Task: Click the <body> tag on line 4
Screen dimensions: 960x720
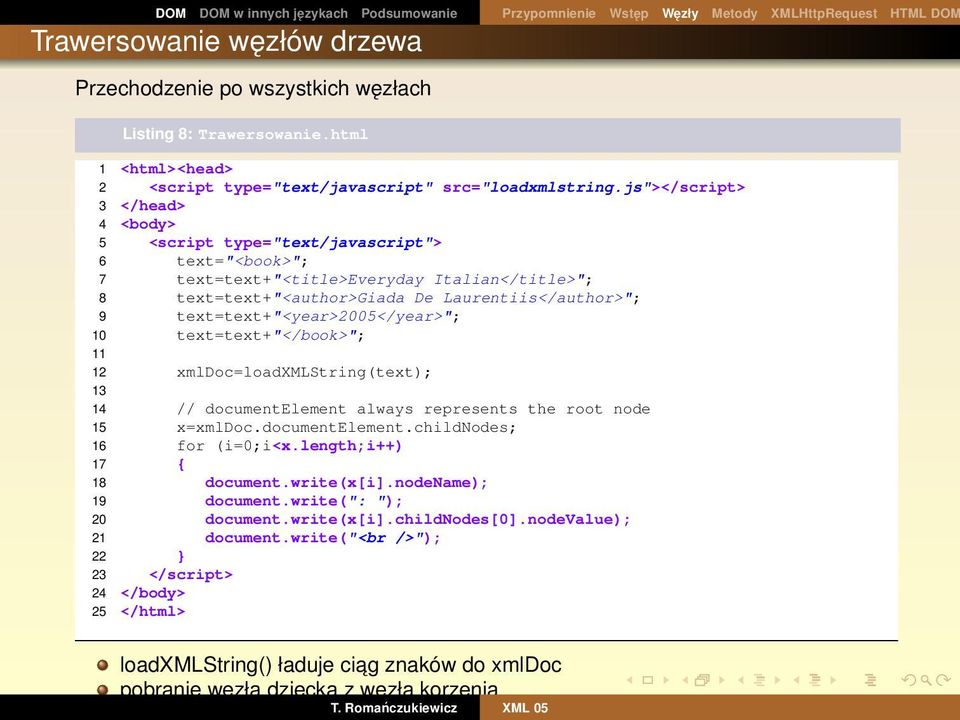Action: click(x=148, y=224)
